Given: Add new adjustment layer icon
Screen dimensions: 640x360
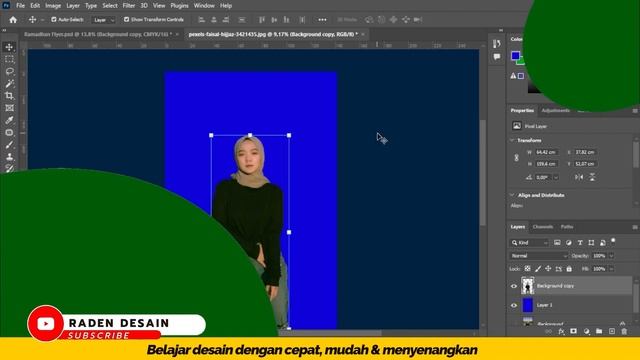Looking at the screenshot, I should pyautogui.click(x=587, y=331).
